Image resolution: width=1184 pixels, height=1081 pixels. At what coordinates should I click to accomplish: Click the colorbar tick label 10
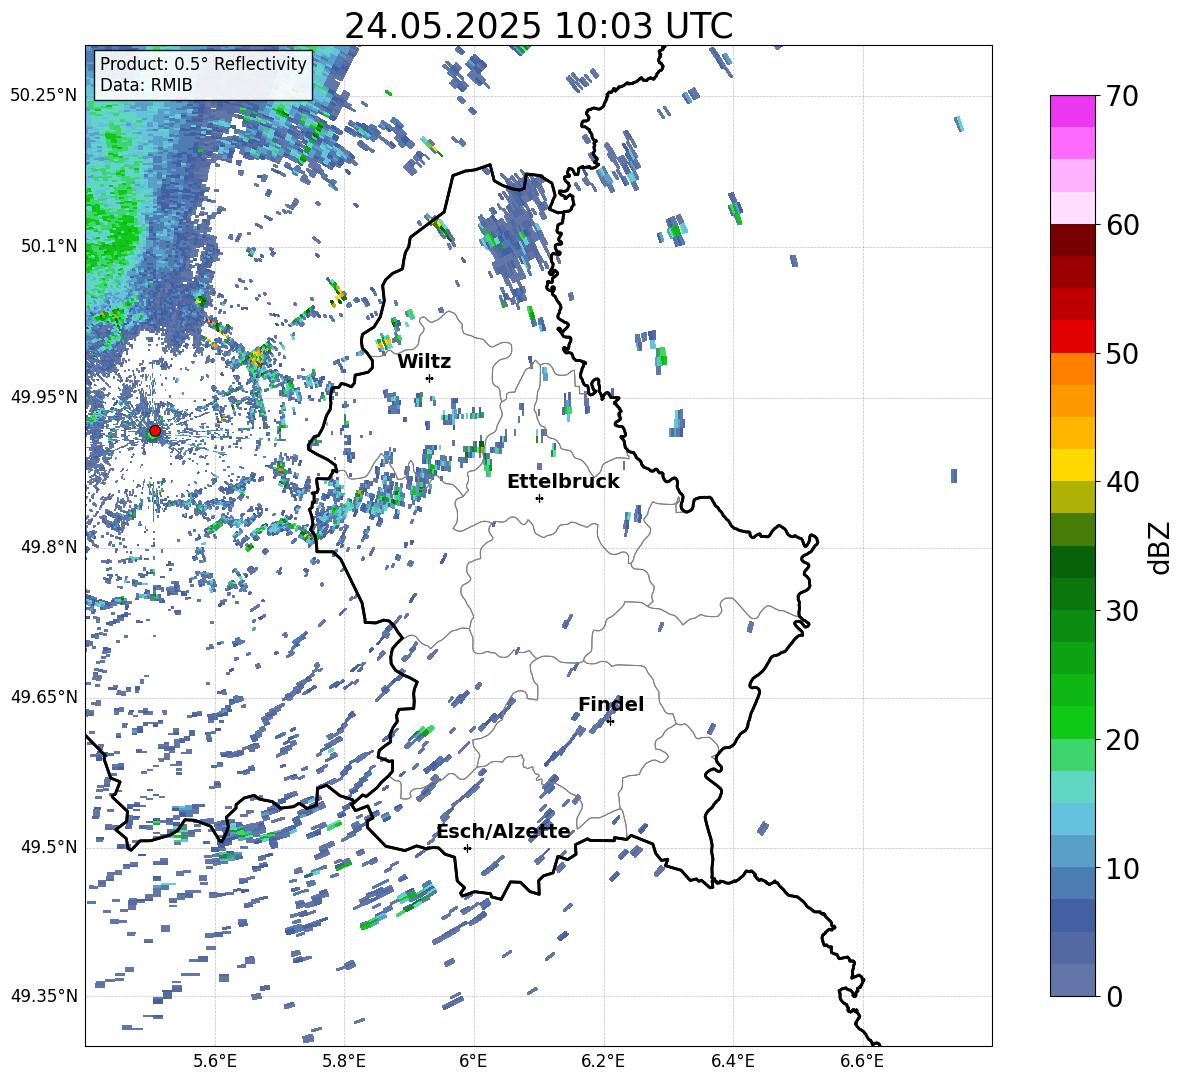[x=1122, y=868]
